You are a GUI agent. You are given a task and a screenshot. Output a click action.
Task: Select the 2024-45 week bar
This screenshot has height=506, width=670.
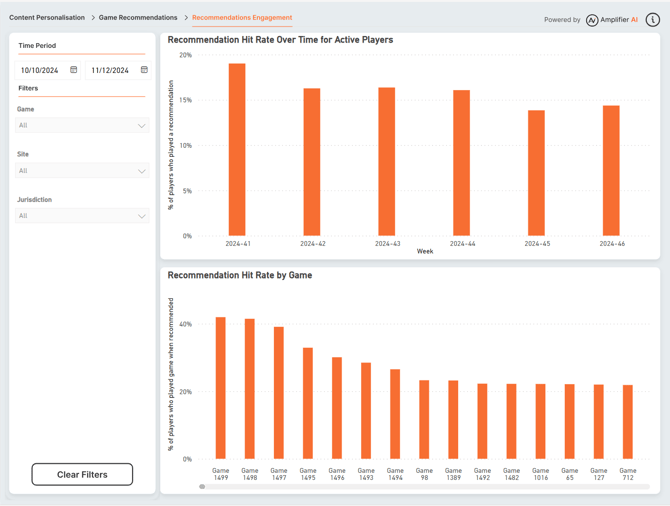(537, 173)
